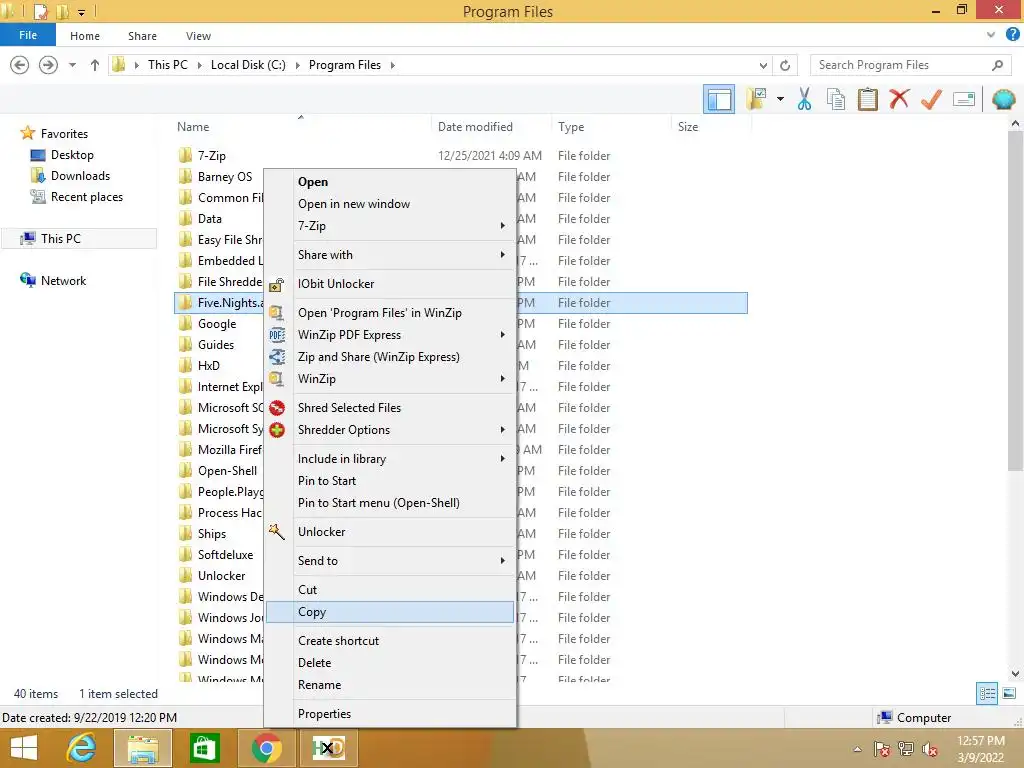The image size is (1024, 768).
Task: Click the red X Delete toolbar icon
Action: 899,99
